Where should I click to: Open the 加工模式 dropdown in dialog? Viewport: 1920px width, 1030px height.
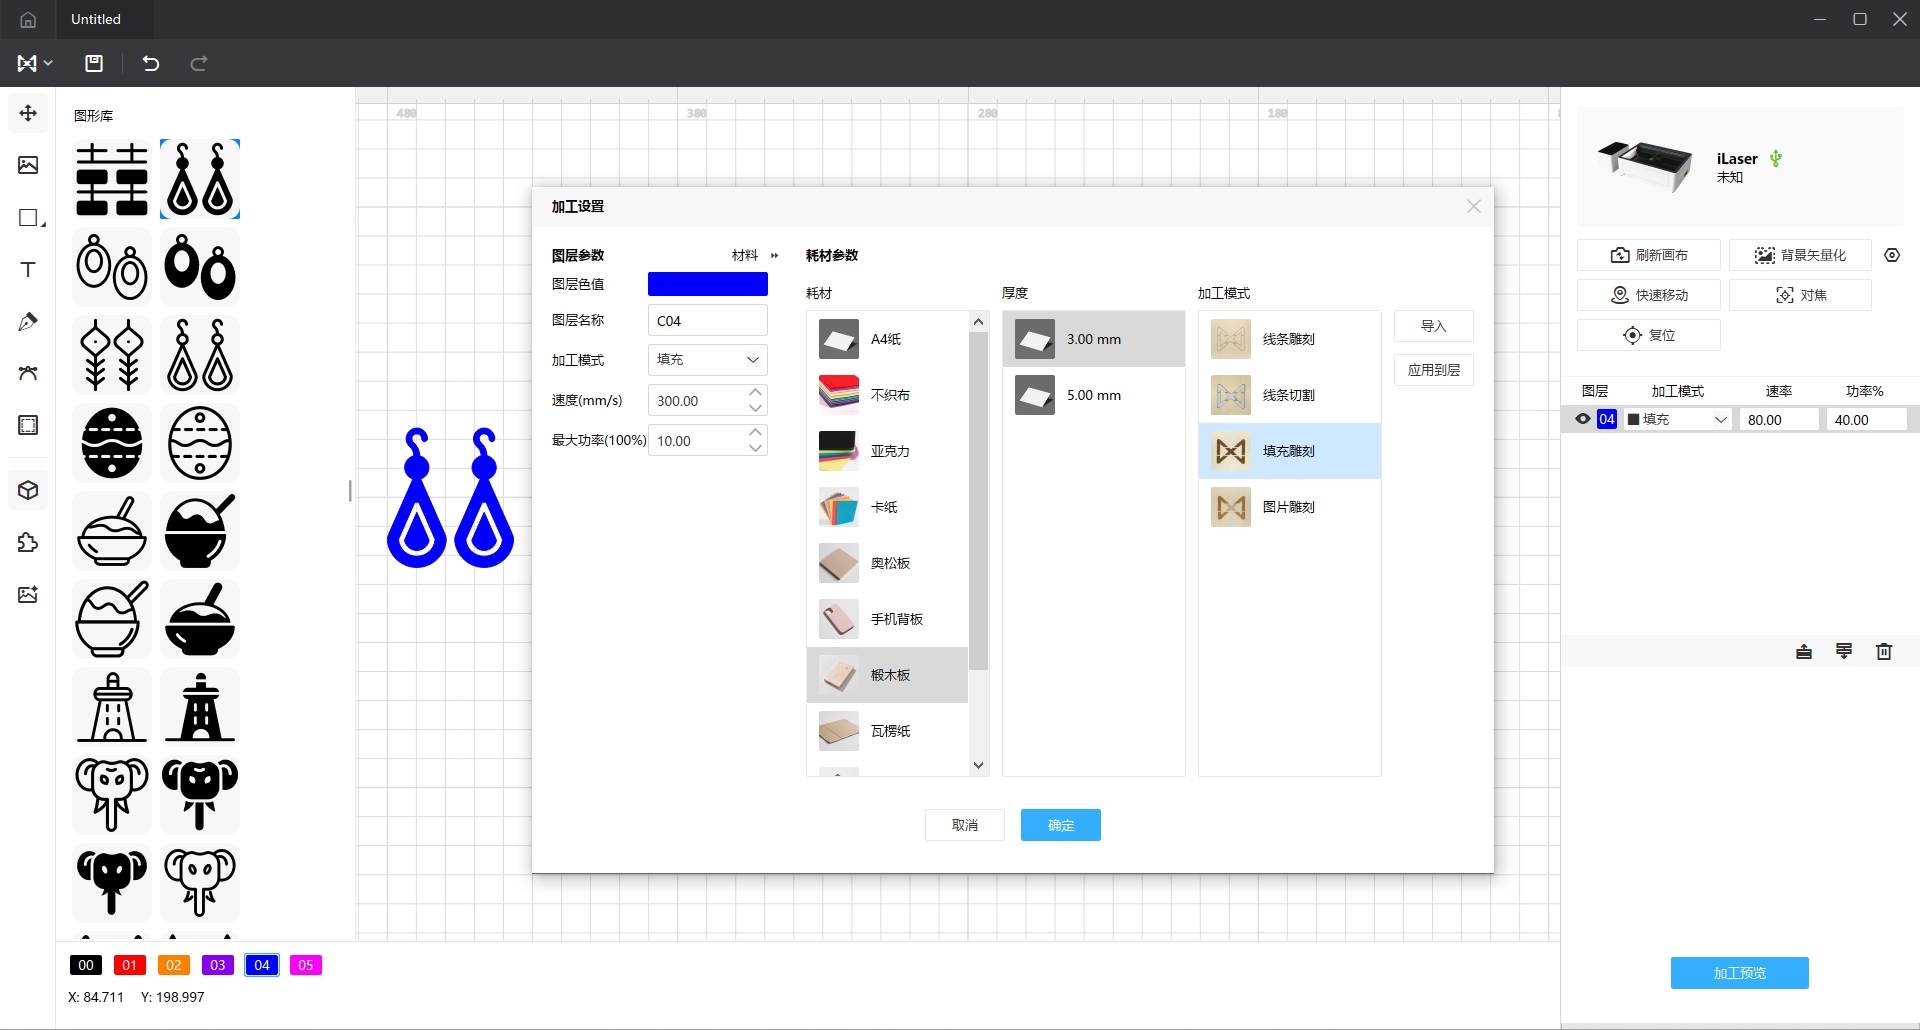tap(708, 360)
